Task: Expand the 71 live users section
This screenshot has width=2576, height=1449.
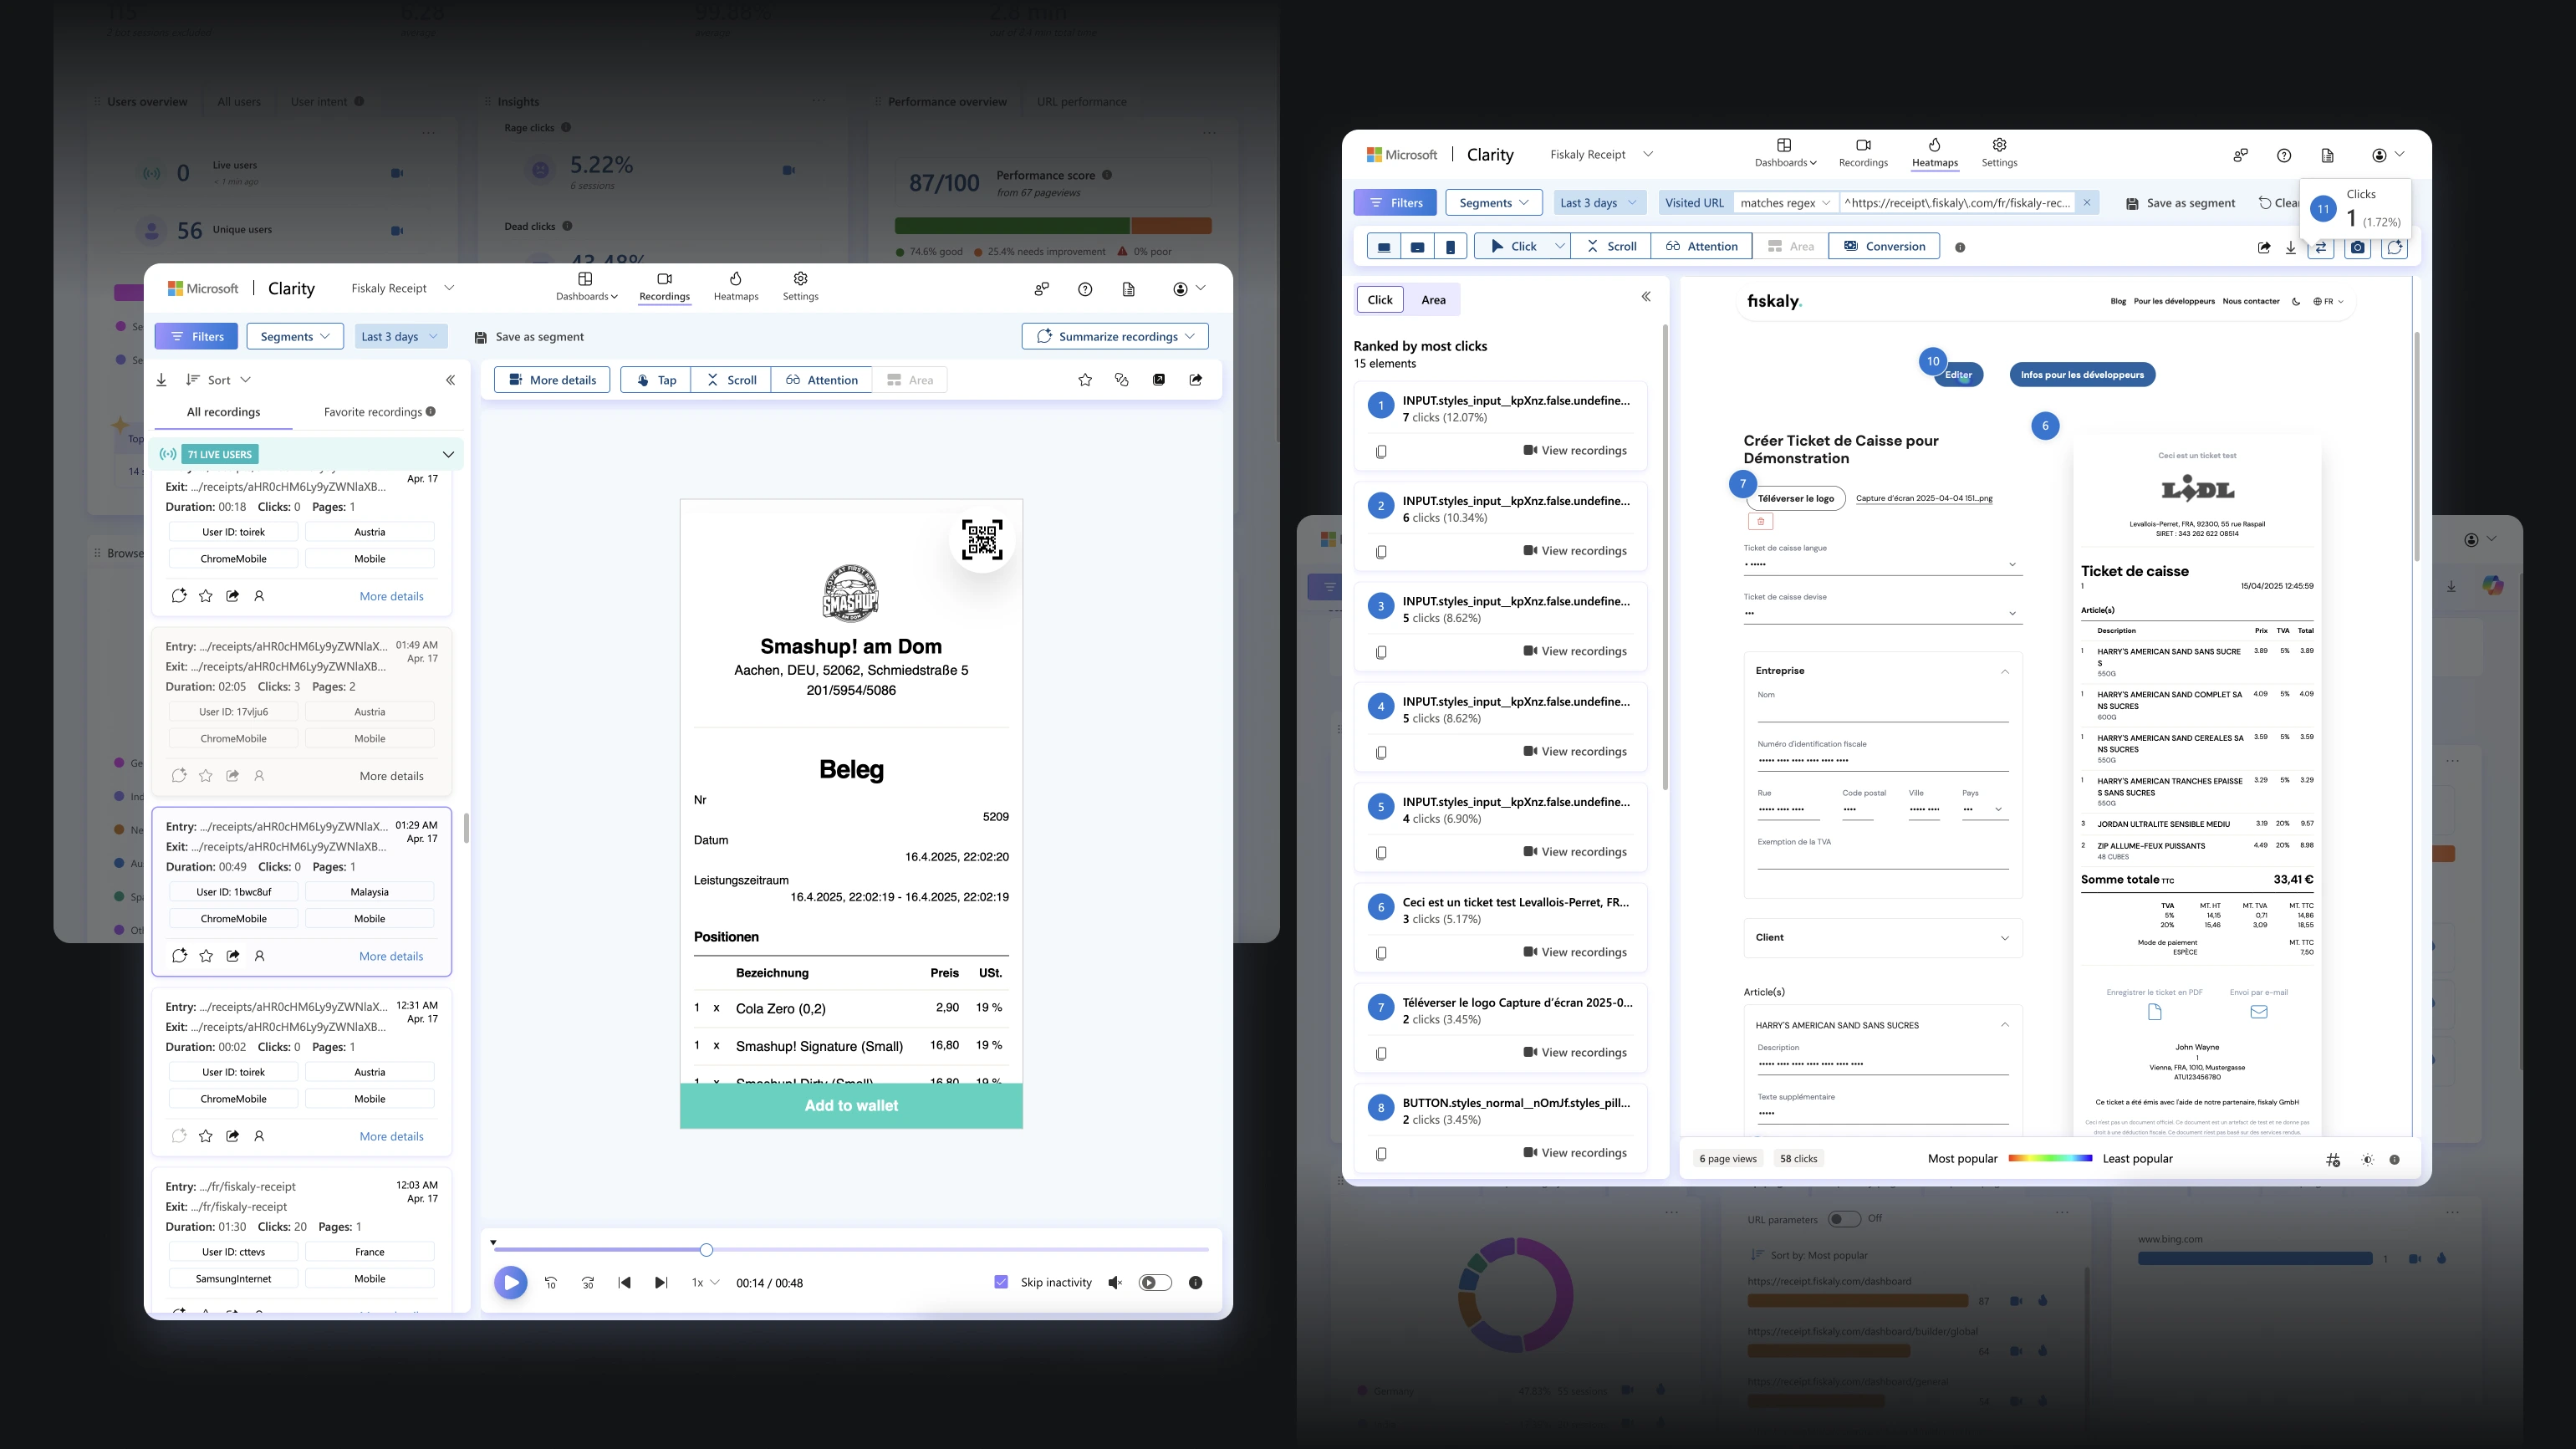Action: [x=448, y=454]
